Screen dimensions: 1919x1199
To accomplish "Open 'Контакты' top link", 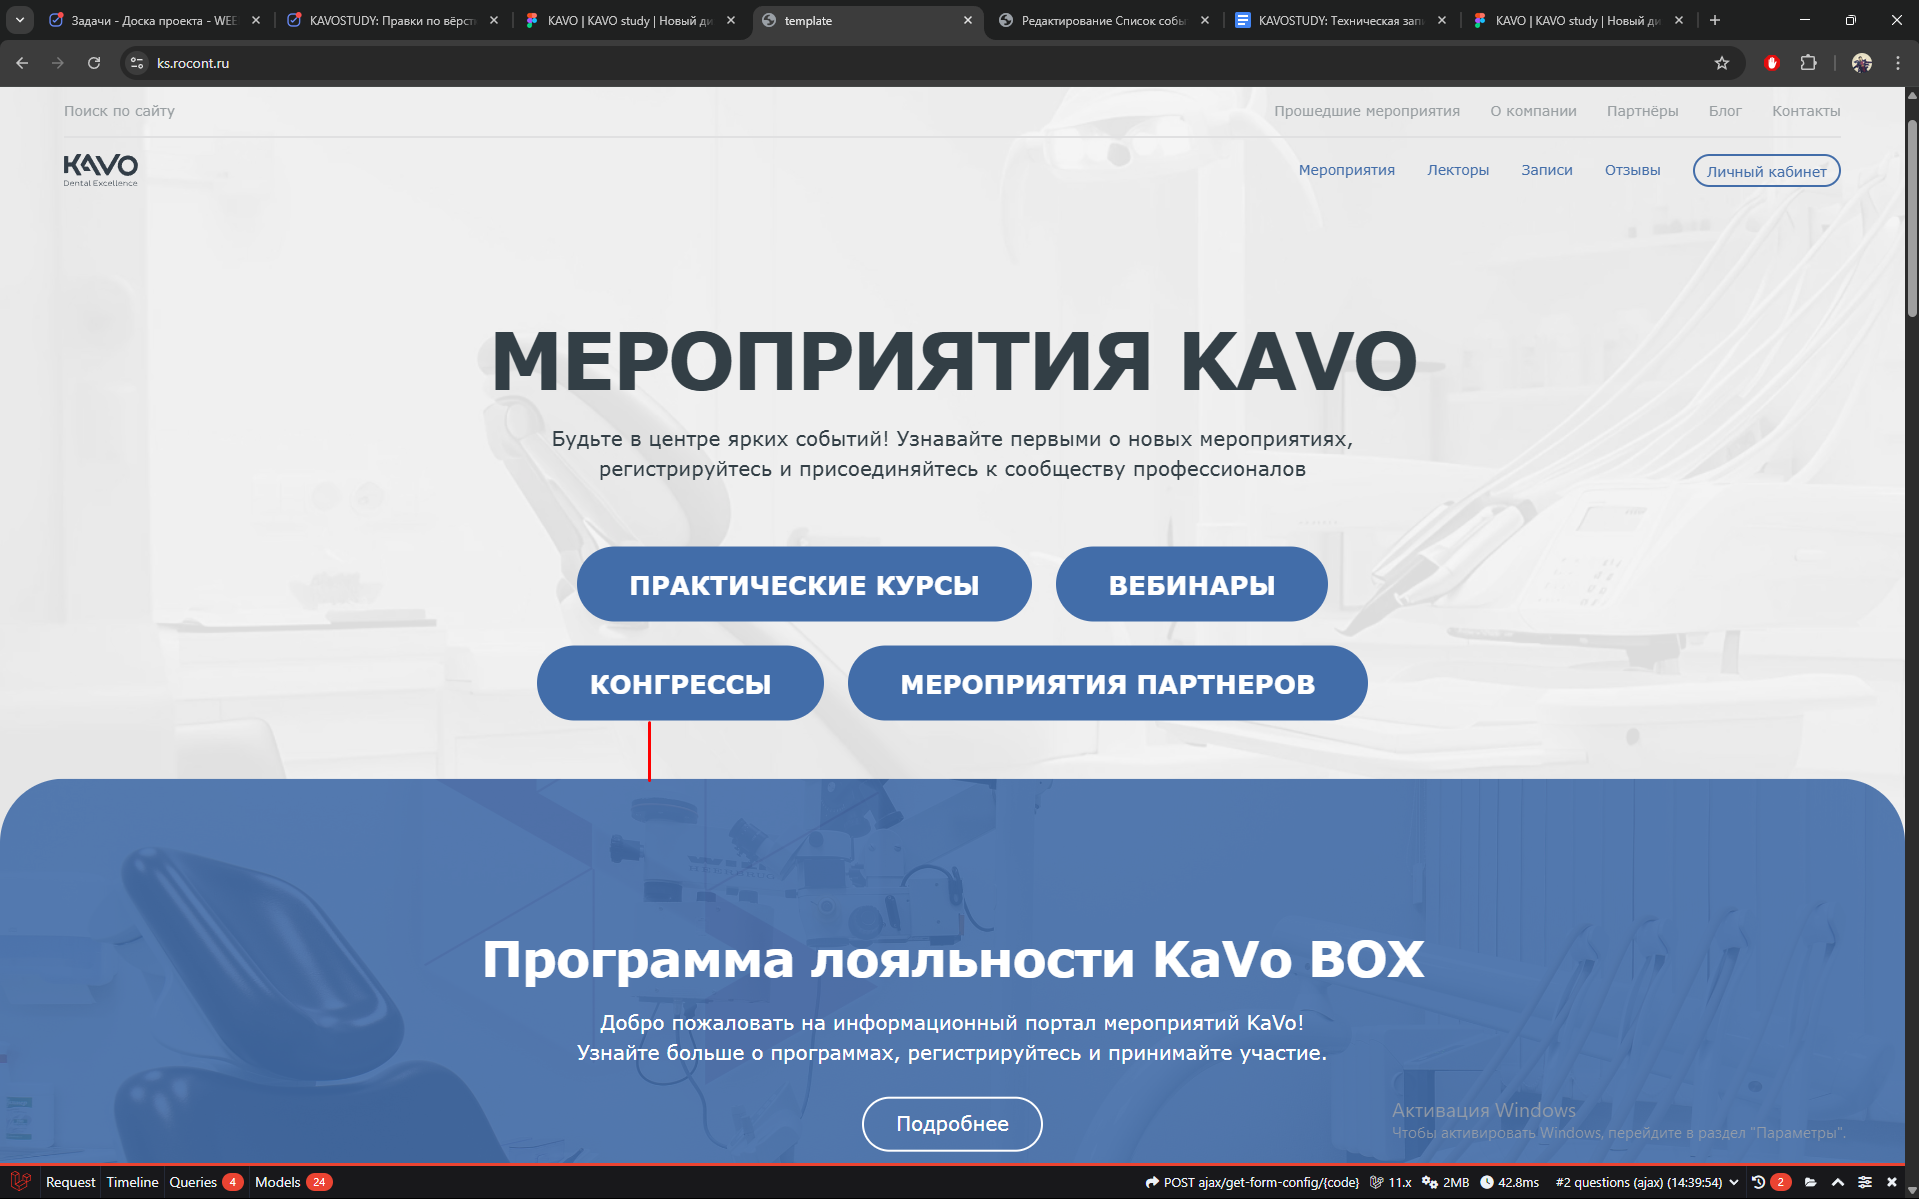I will point(1806,111).
